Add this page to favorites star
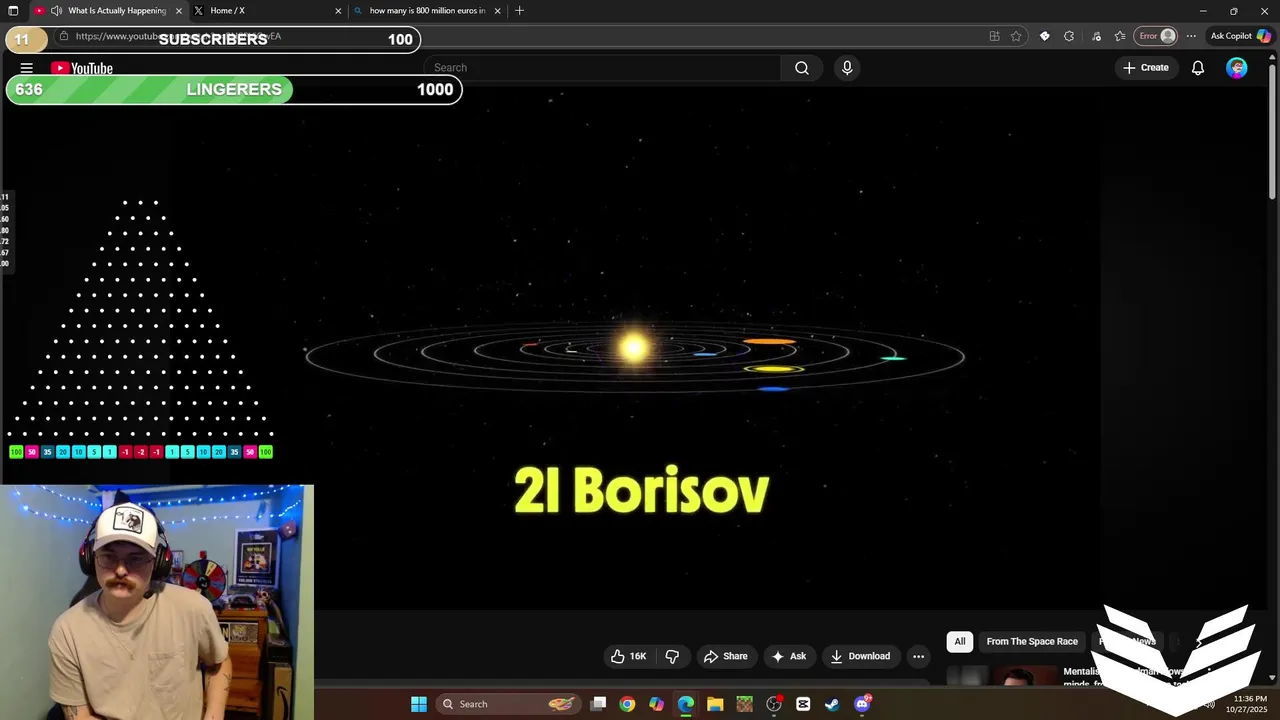Viewport: 1280px width, 720px height. coord(1016,36)
